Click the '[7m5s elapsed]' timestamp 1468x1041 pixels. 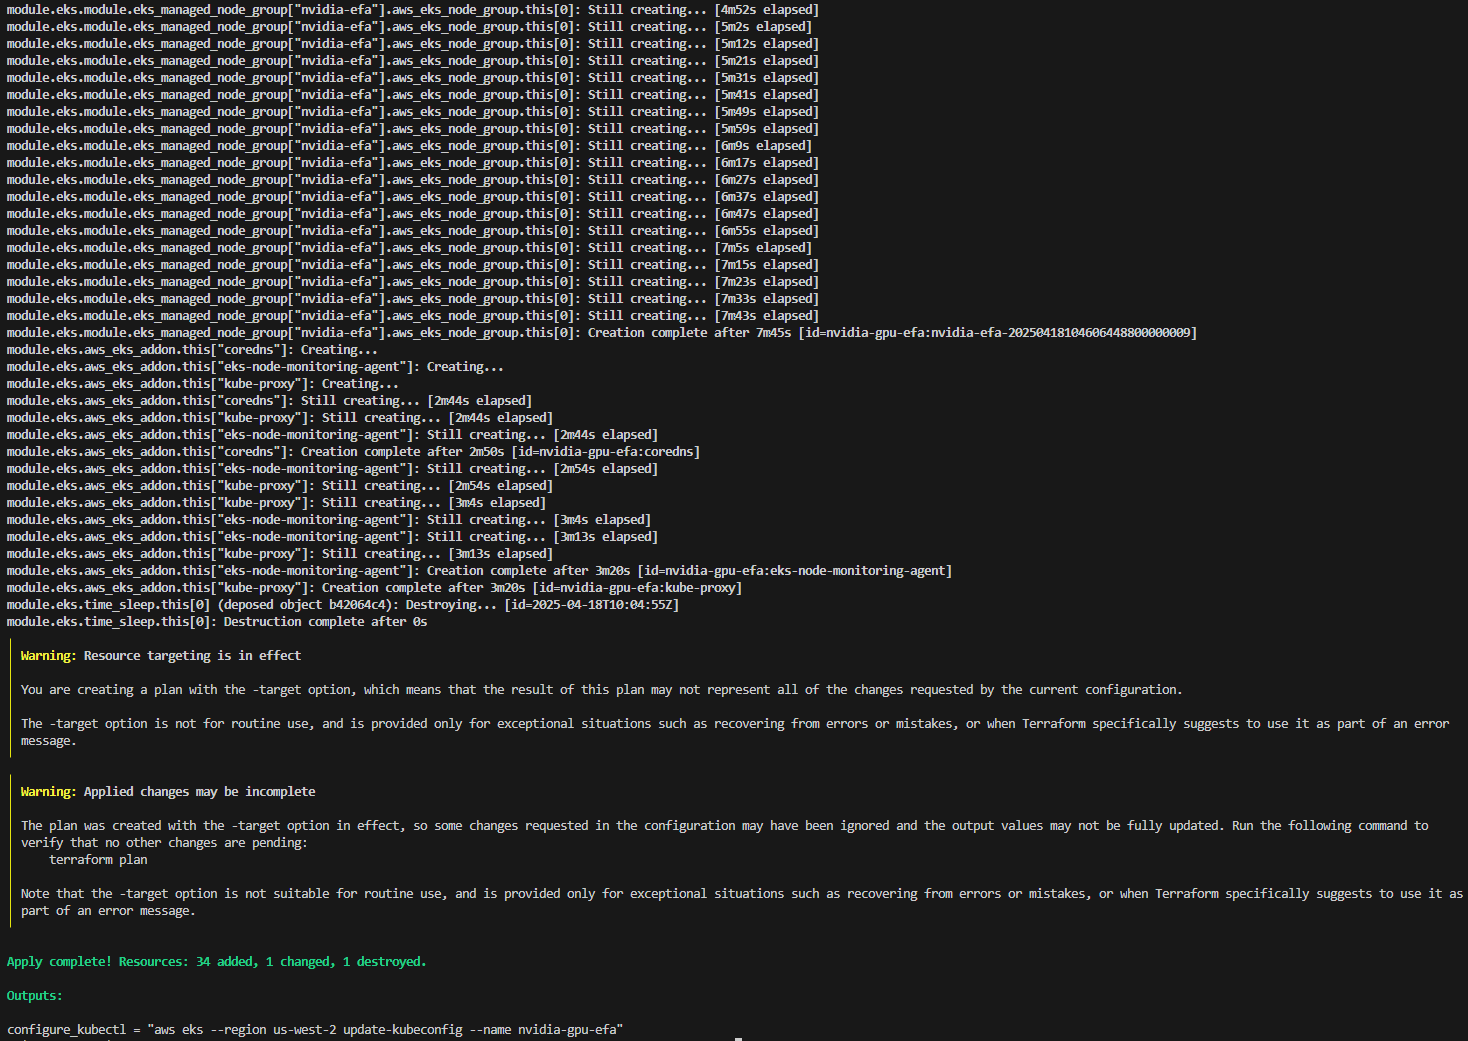tap(763, 248)
